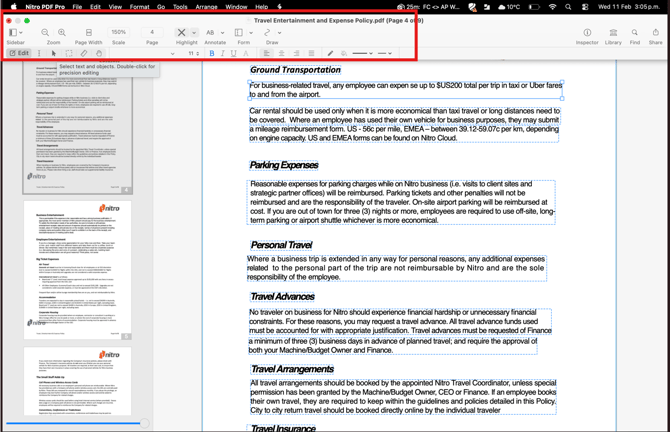Fit document to Page Width
The image size is (670, 432).
coord(89,32)
